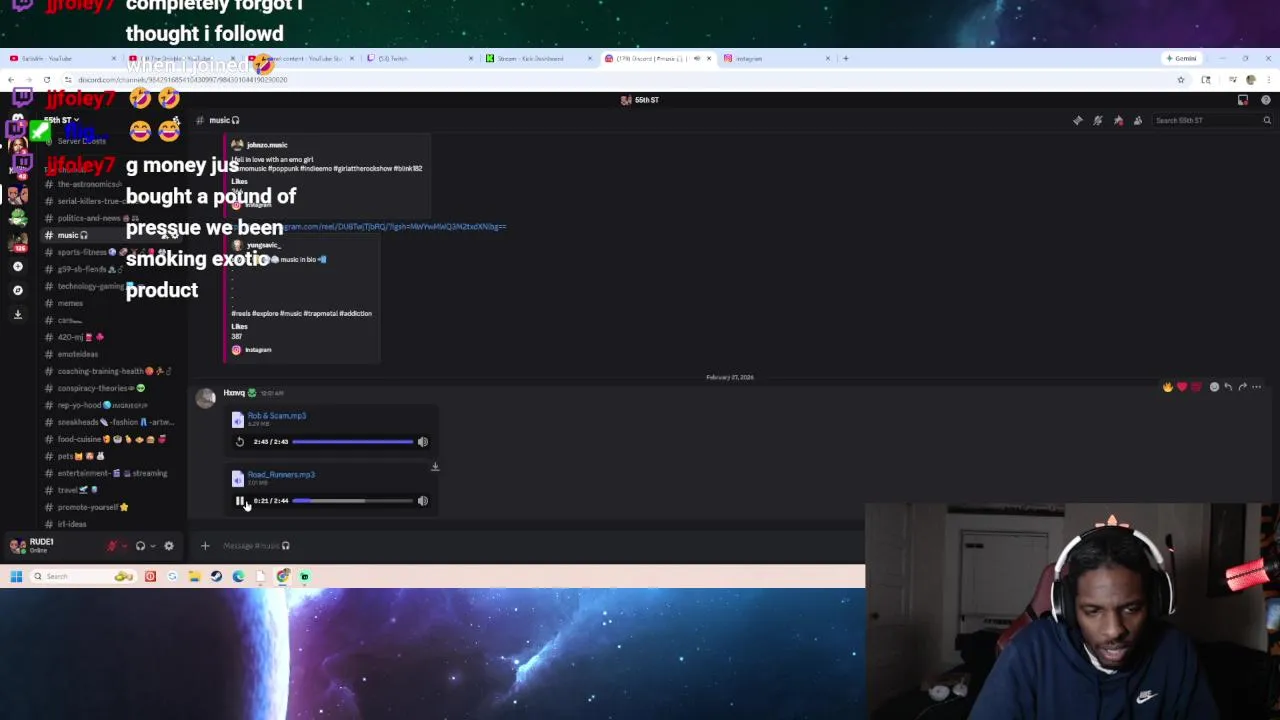Open more options on Hxnvq message
Screen dimensions: 1280x720
(x=1257, y=387)
